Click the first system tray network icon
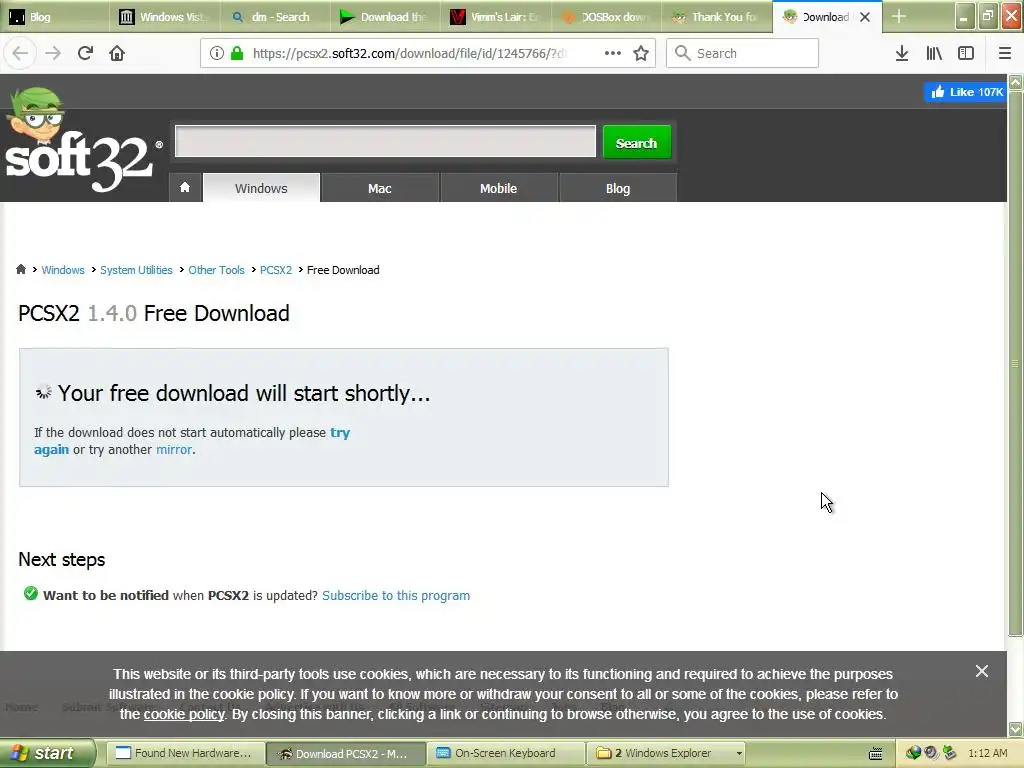Screen dimensions: 1024x768 (913, 753)
